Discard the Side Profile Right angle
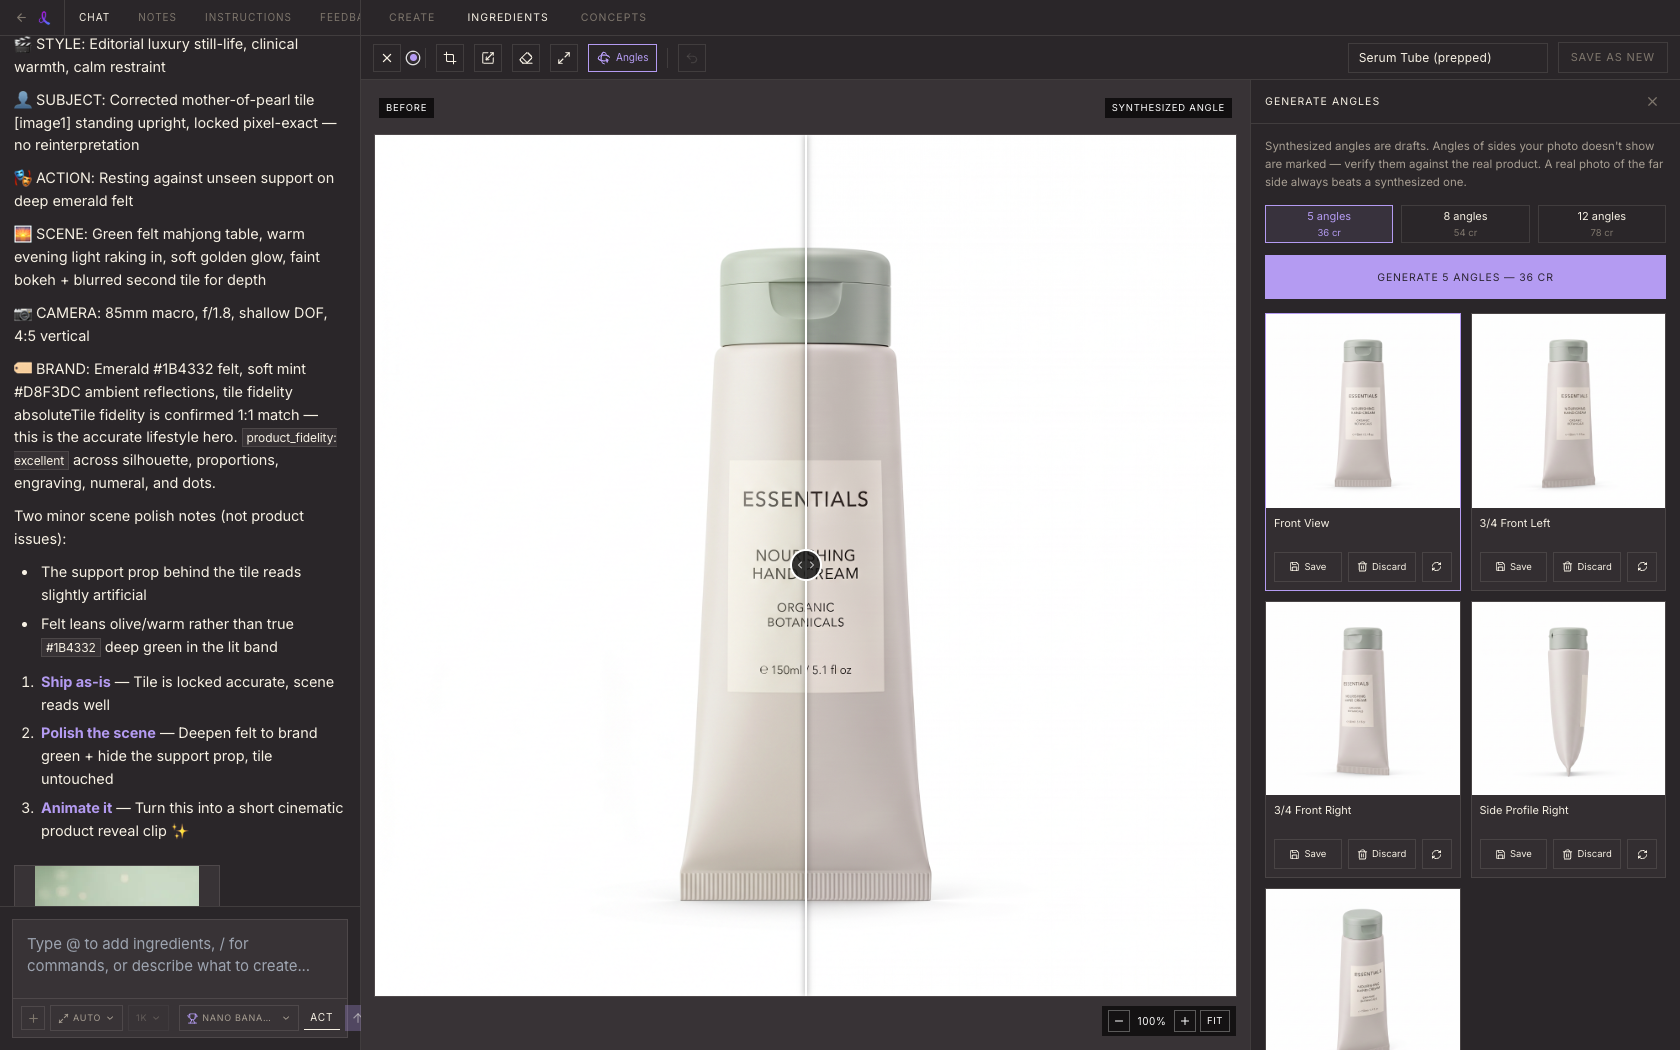Screen dimensions: 1680x1050 pyautogui.click(x=1587, y=854)
